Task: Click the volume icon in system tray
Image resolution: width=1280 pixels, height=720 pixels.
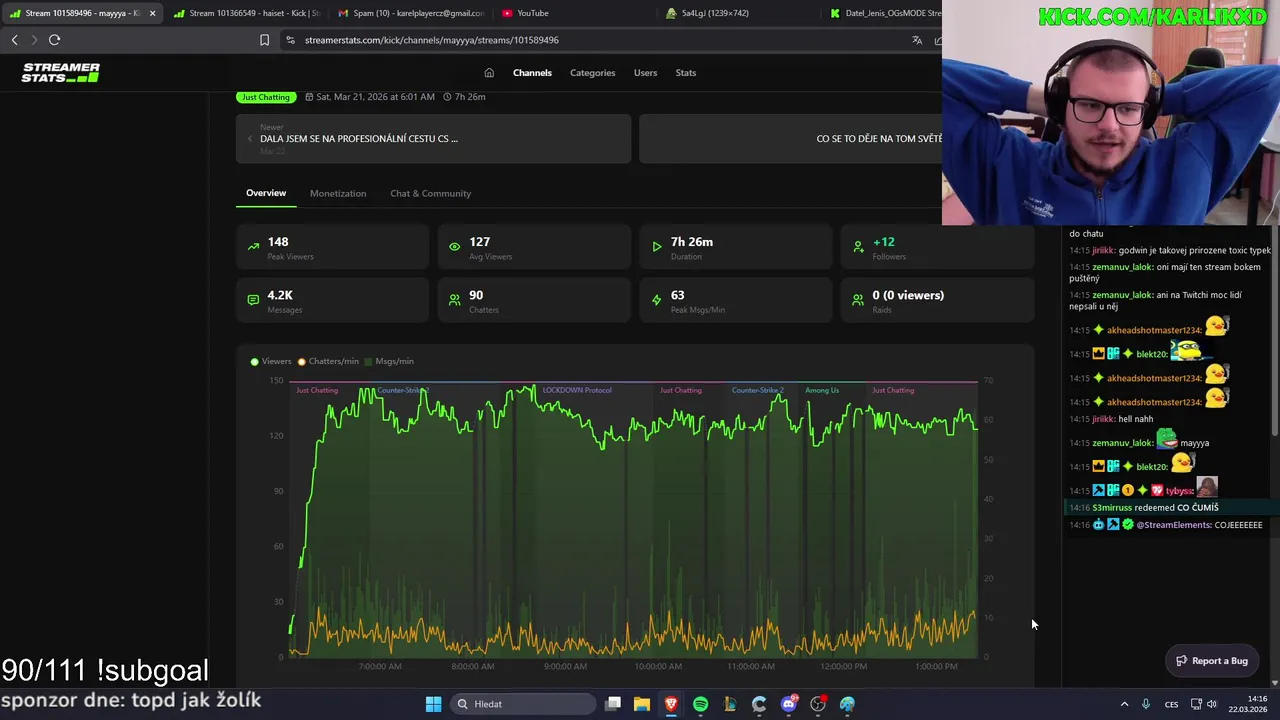Action: point(1212,704)
